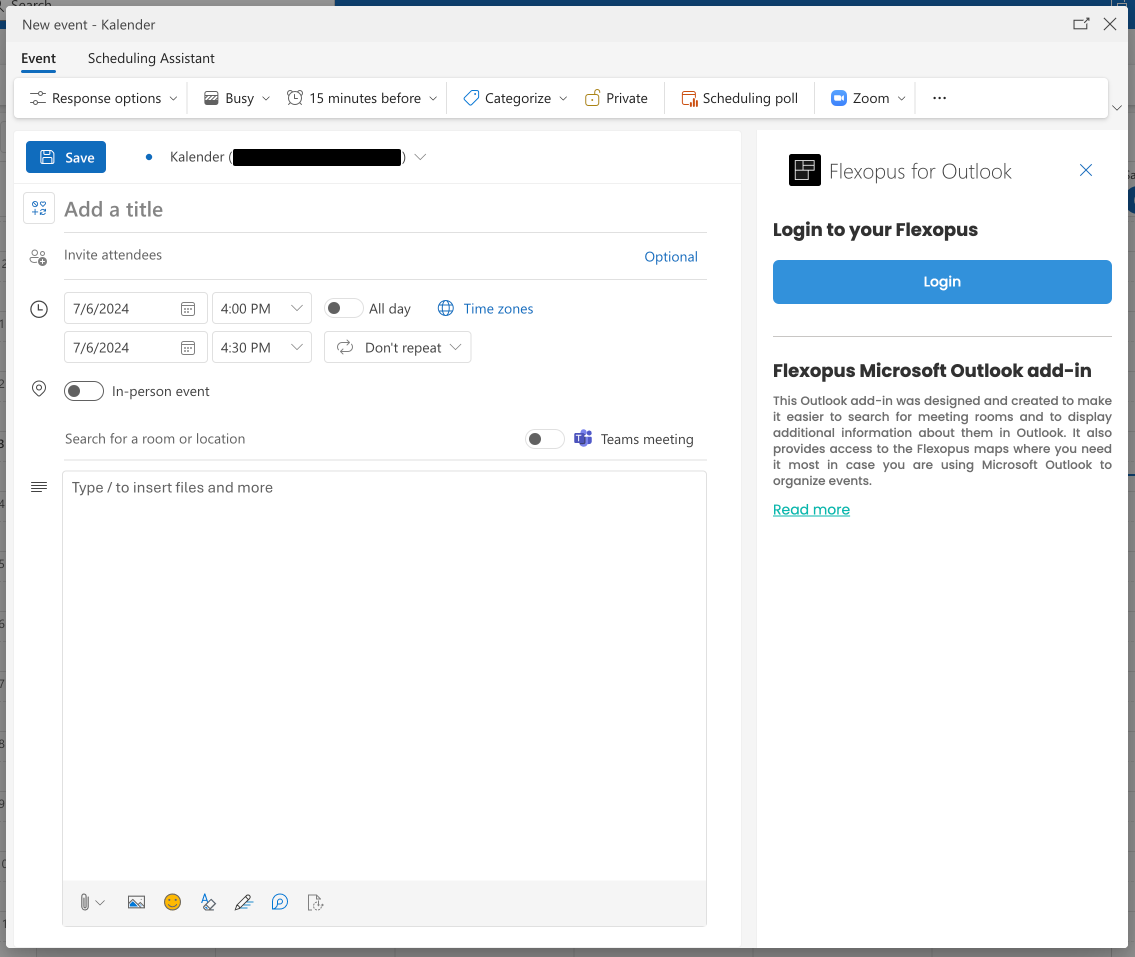Click the show formatting options icon
The height and width of the screenshot is (957, 1135).
(208, 902)
